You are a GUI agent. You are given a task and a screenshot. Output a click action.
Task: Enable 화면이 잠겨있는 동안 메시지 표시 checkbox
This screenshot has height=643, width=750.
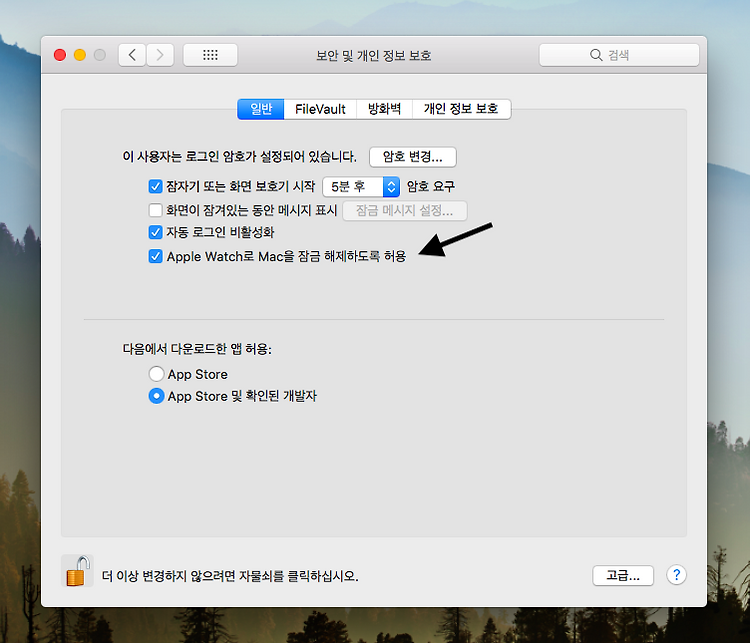tap(155, 210)
